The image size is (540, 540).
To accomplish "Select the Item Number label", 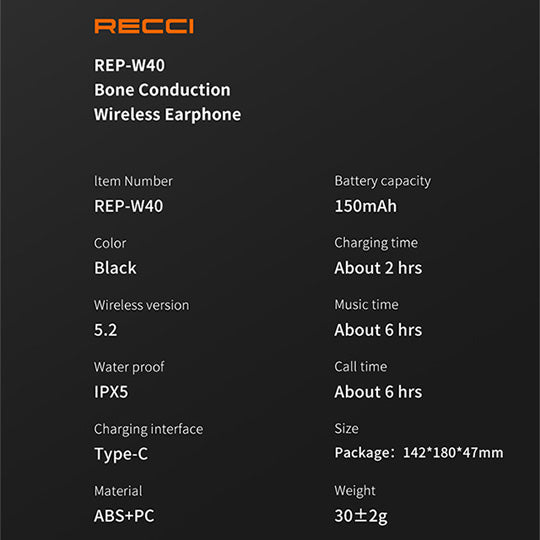I will point(133,181).
